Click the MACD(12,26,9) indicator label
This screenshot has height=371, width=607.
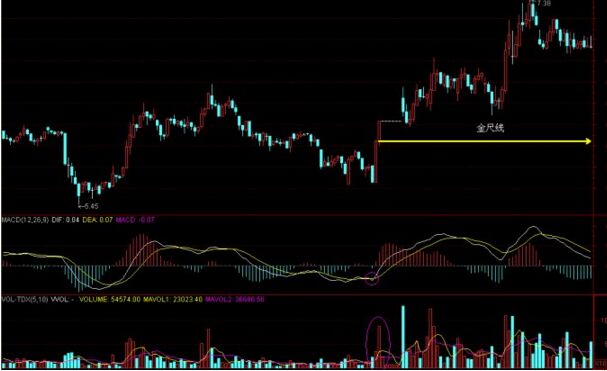[x=25, y=220]
